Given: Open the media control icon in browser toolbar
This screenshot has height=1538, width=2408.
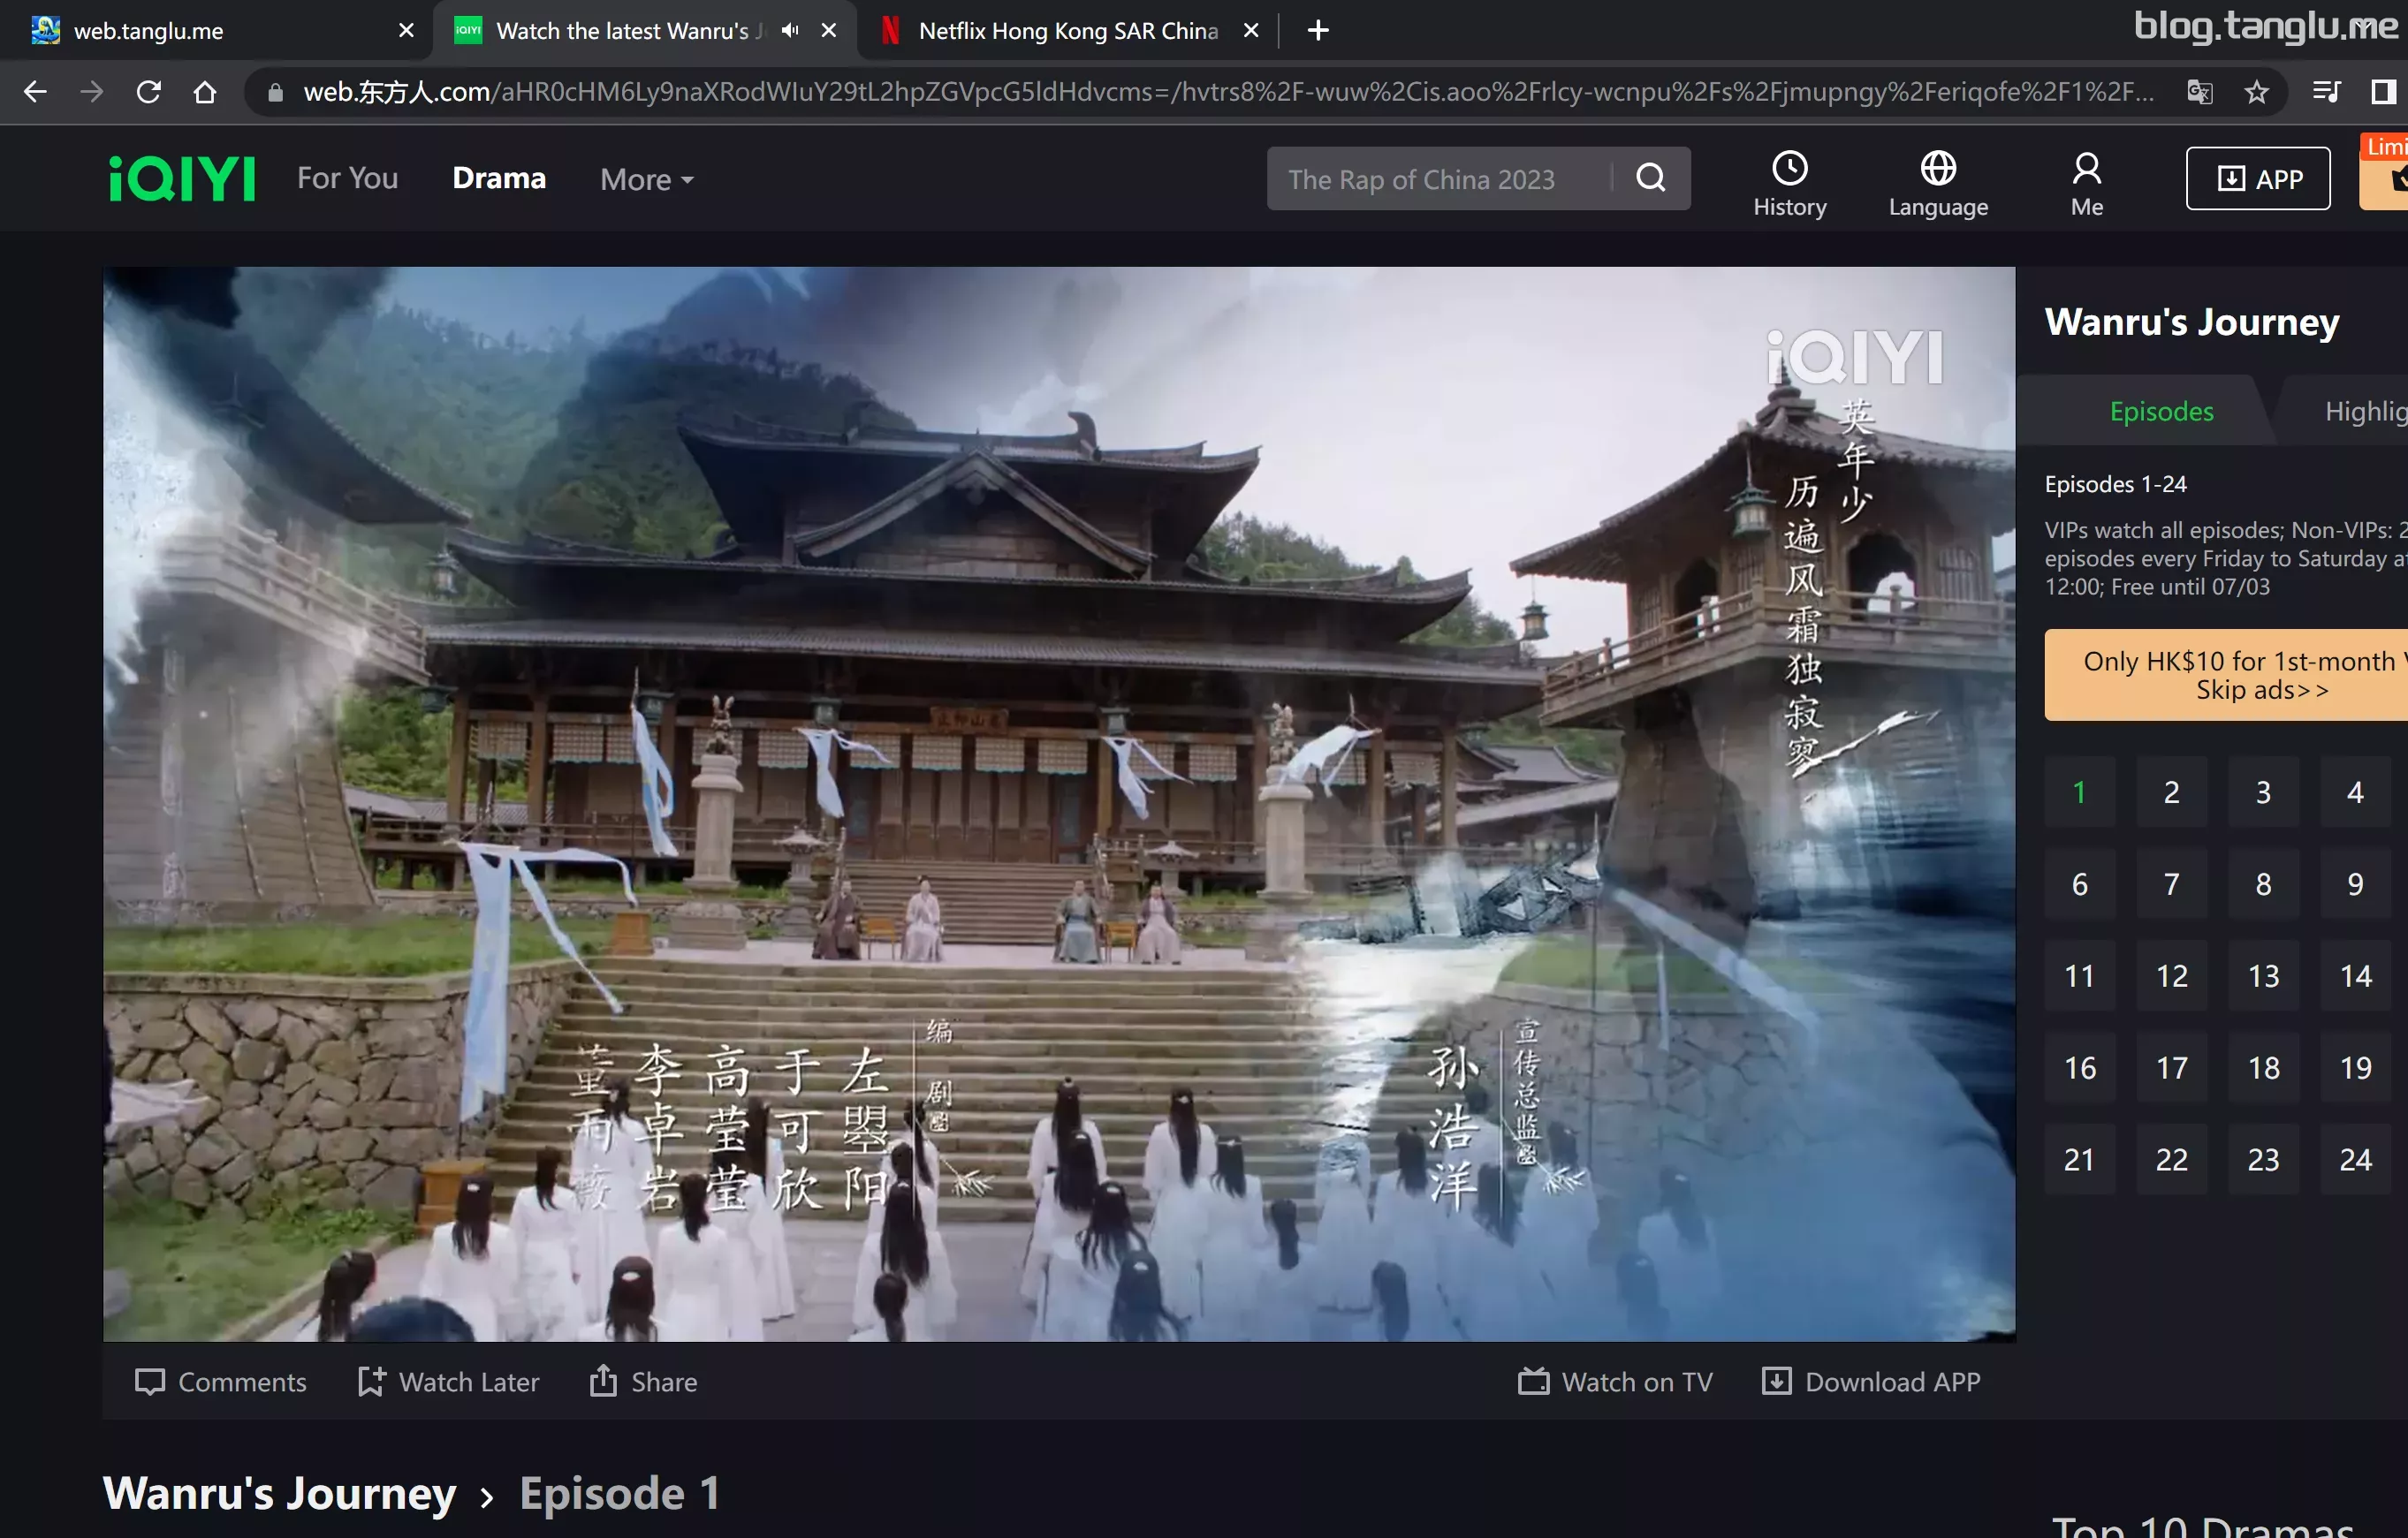Looking at the screenshot, I should tap(2326, 92).
